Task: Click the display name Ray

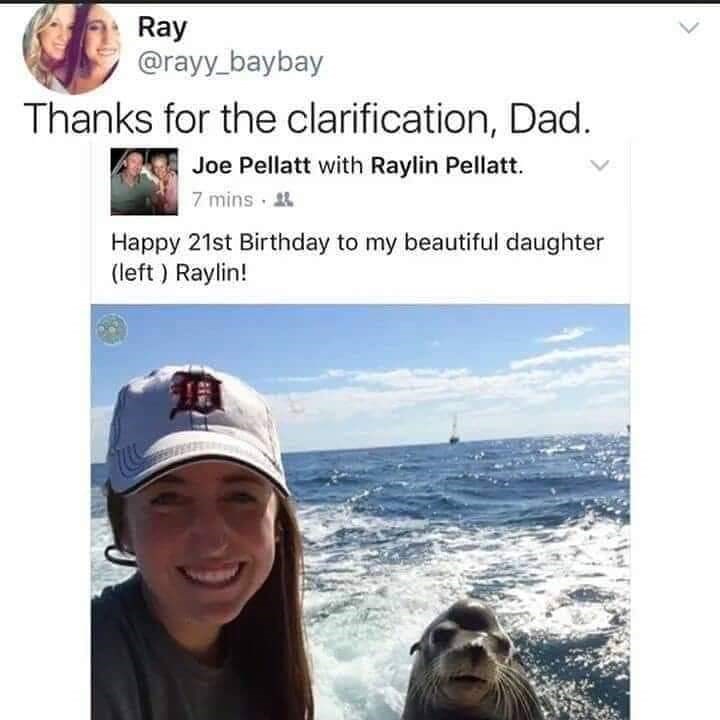Action: (x=162, y=28)
